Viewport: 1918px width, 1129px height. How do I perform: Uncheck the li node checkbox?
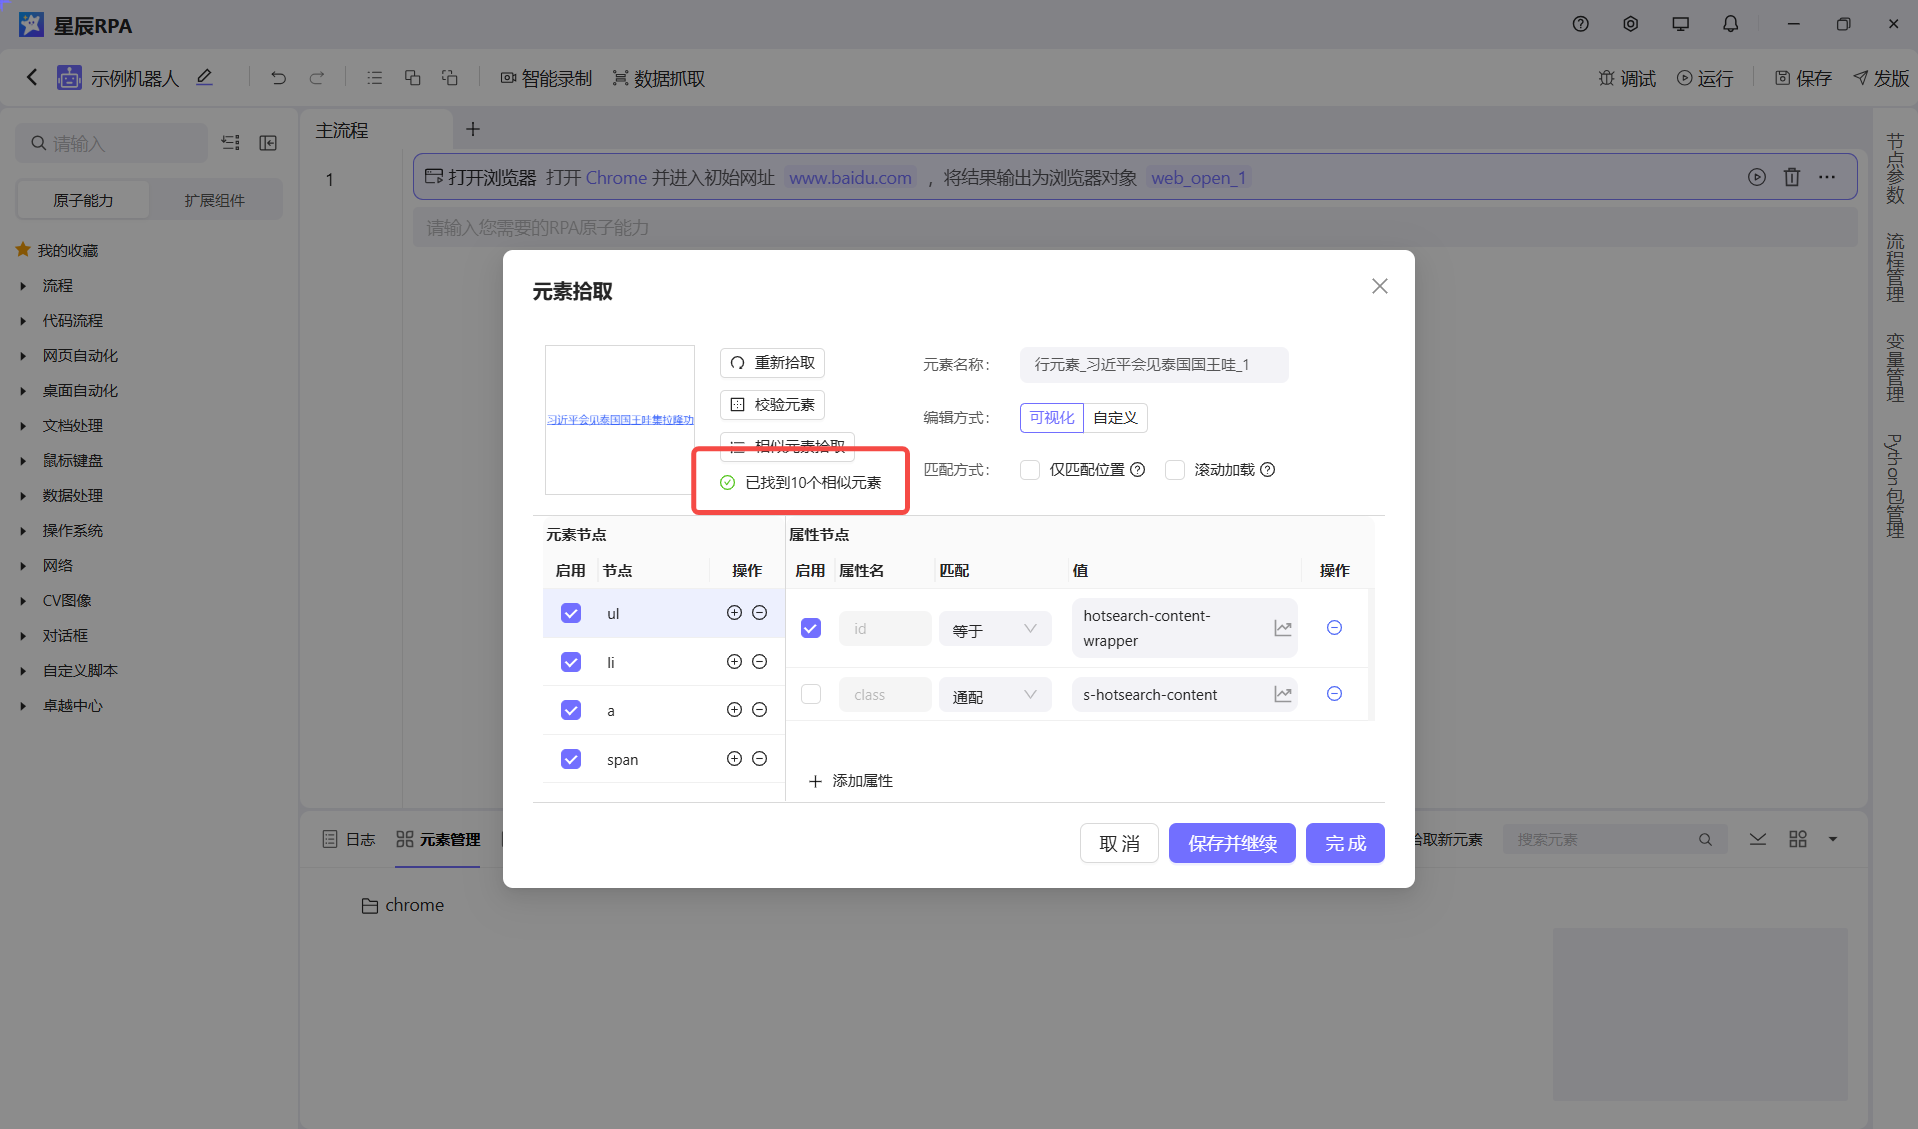pos(571,662)
